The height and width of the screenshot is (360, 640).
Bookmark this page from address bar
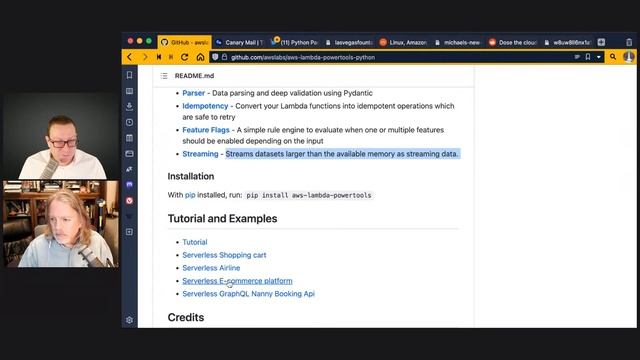pos(588,57)
